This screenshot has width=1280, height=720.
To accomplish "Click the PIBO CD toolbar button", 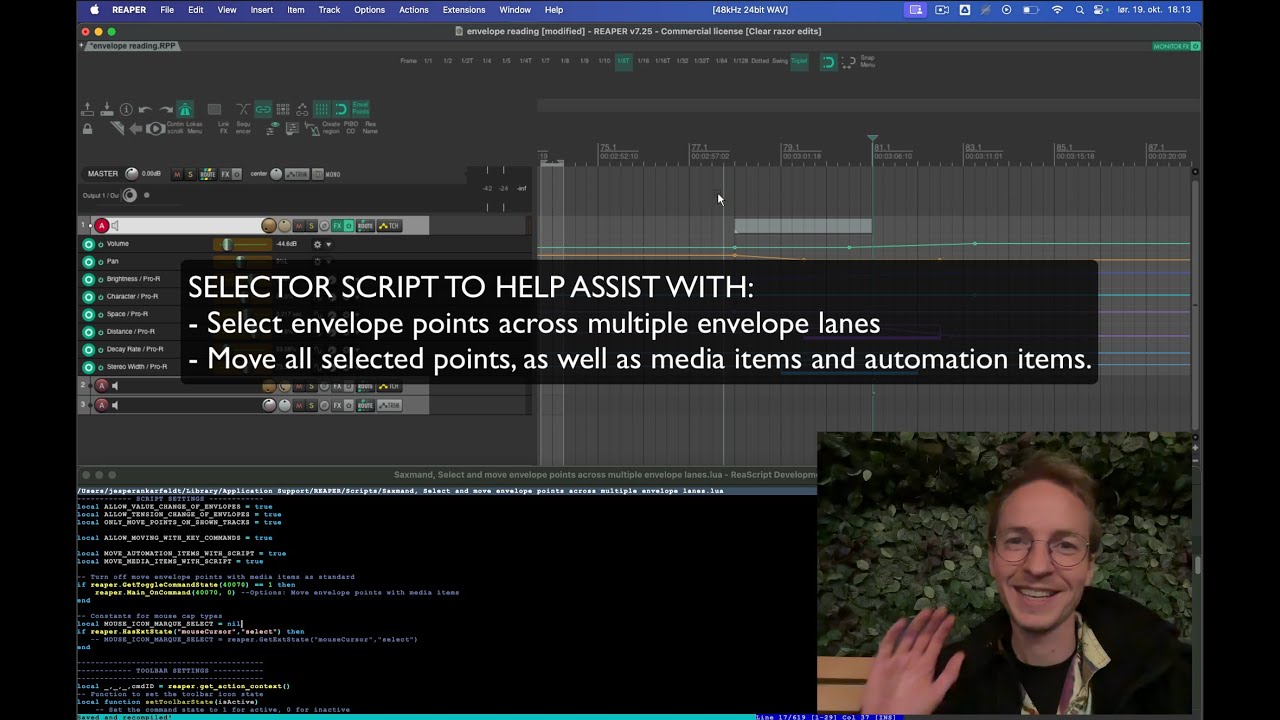I will (x=351, y=128).
